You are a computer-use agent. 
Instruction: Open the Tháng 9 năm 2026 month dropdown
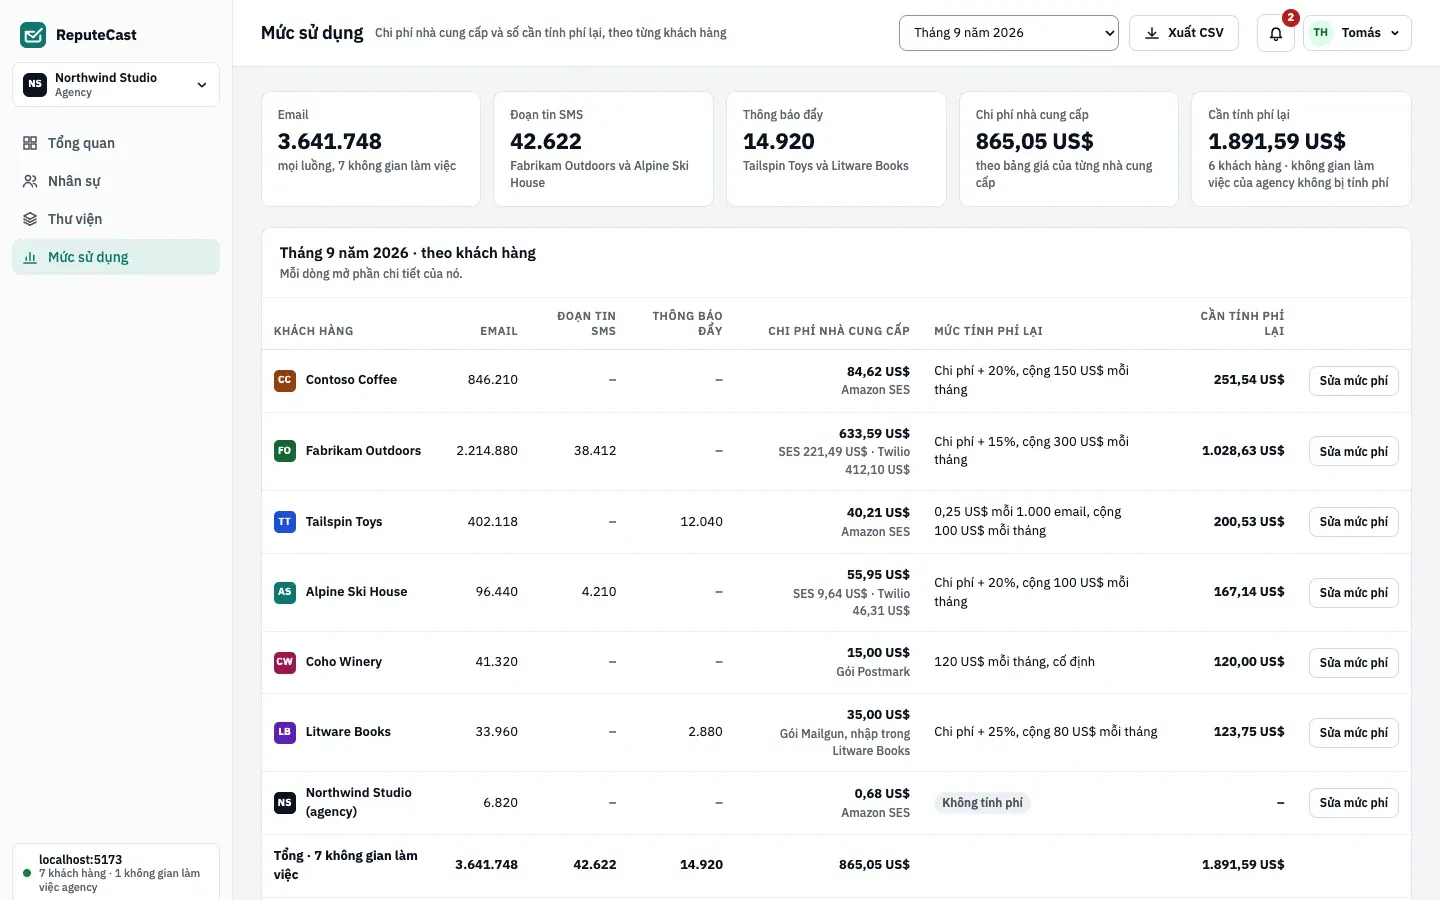[x=1009, y=33]
